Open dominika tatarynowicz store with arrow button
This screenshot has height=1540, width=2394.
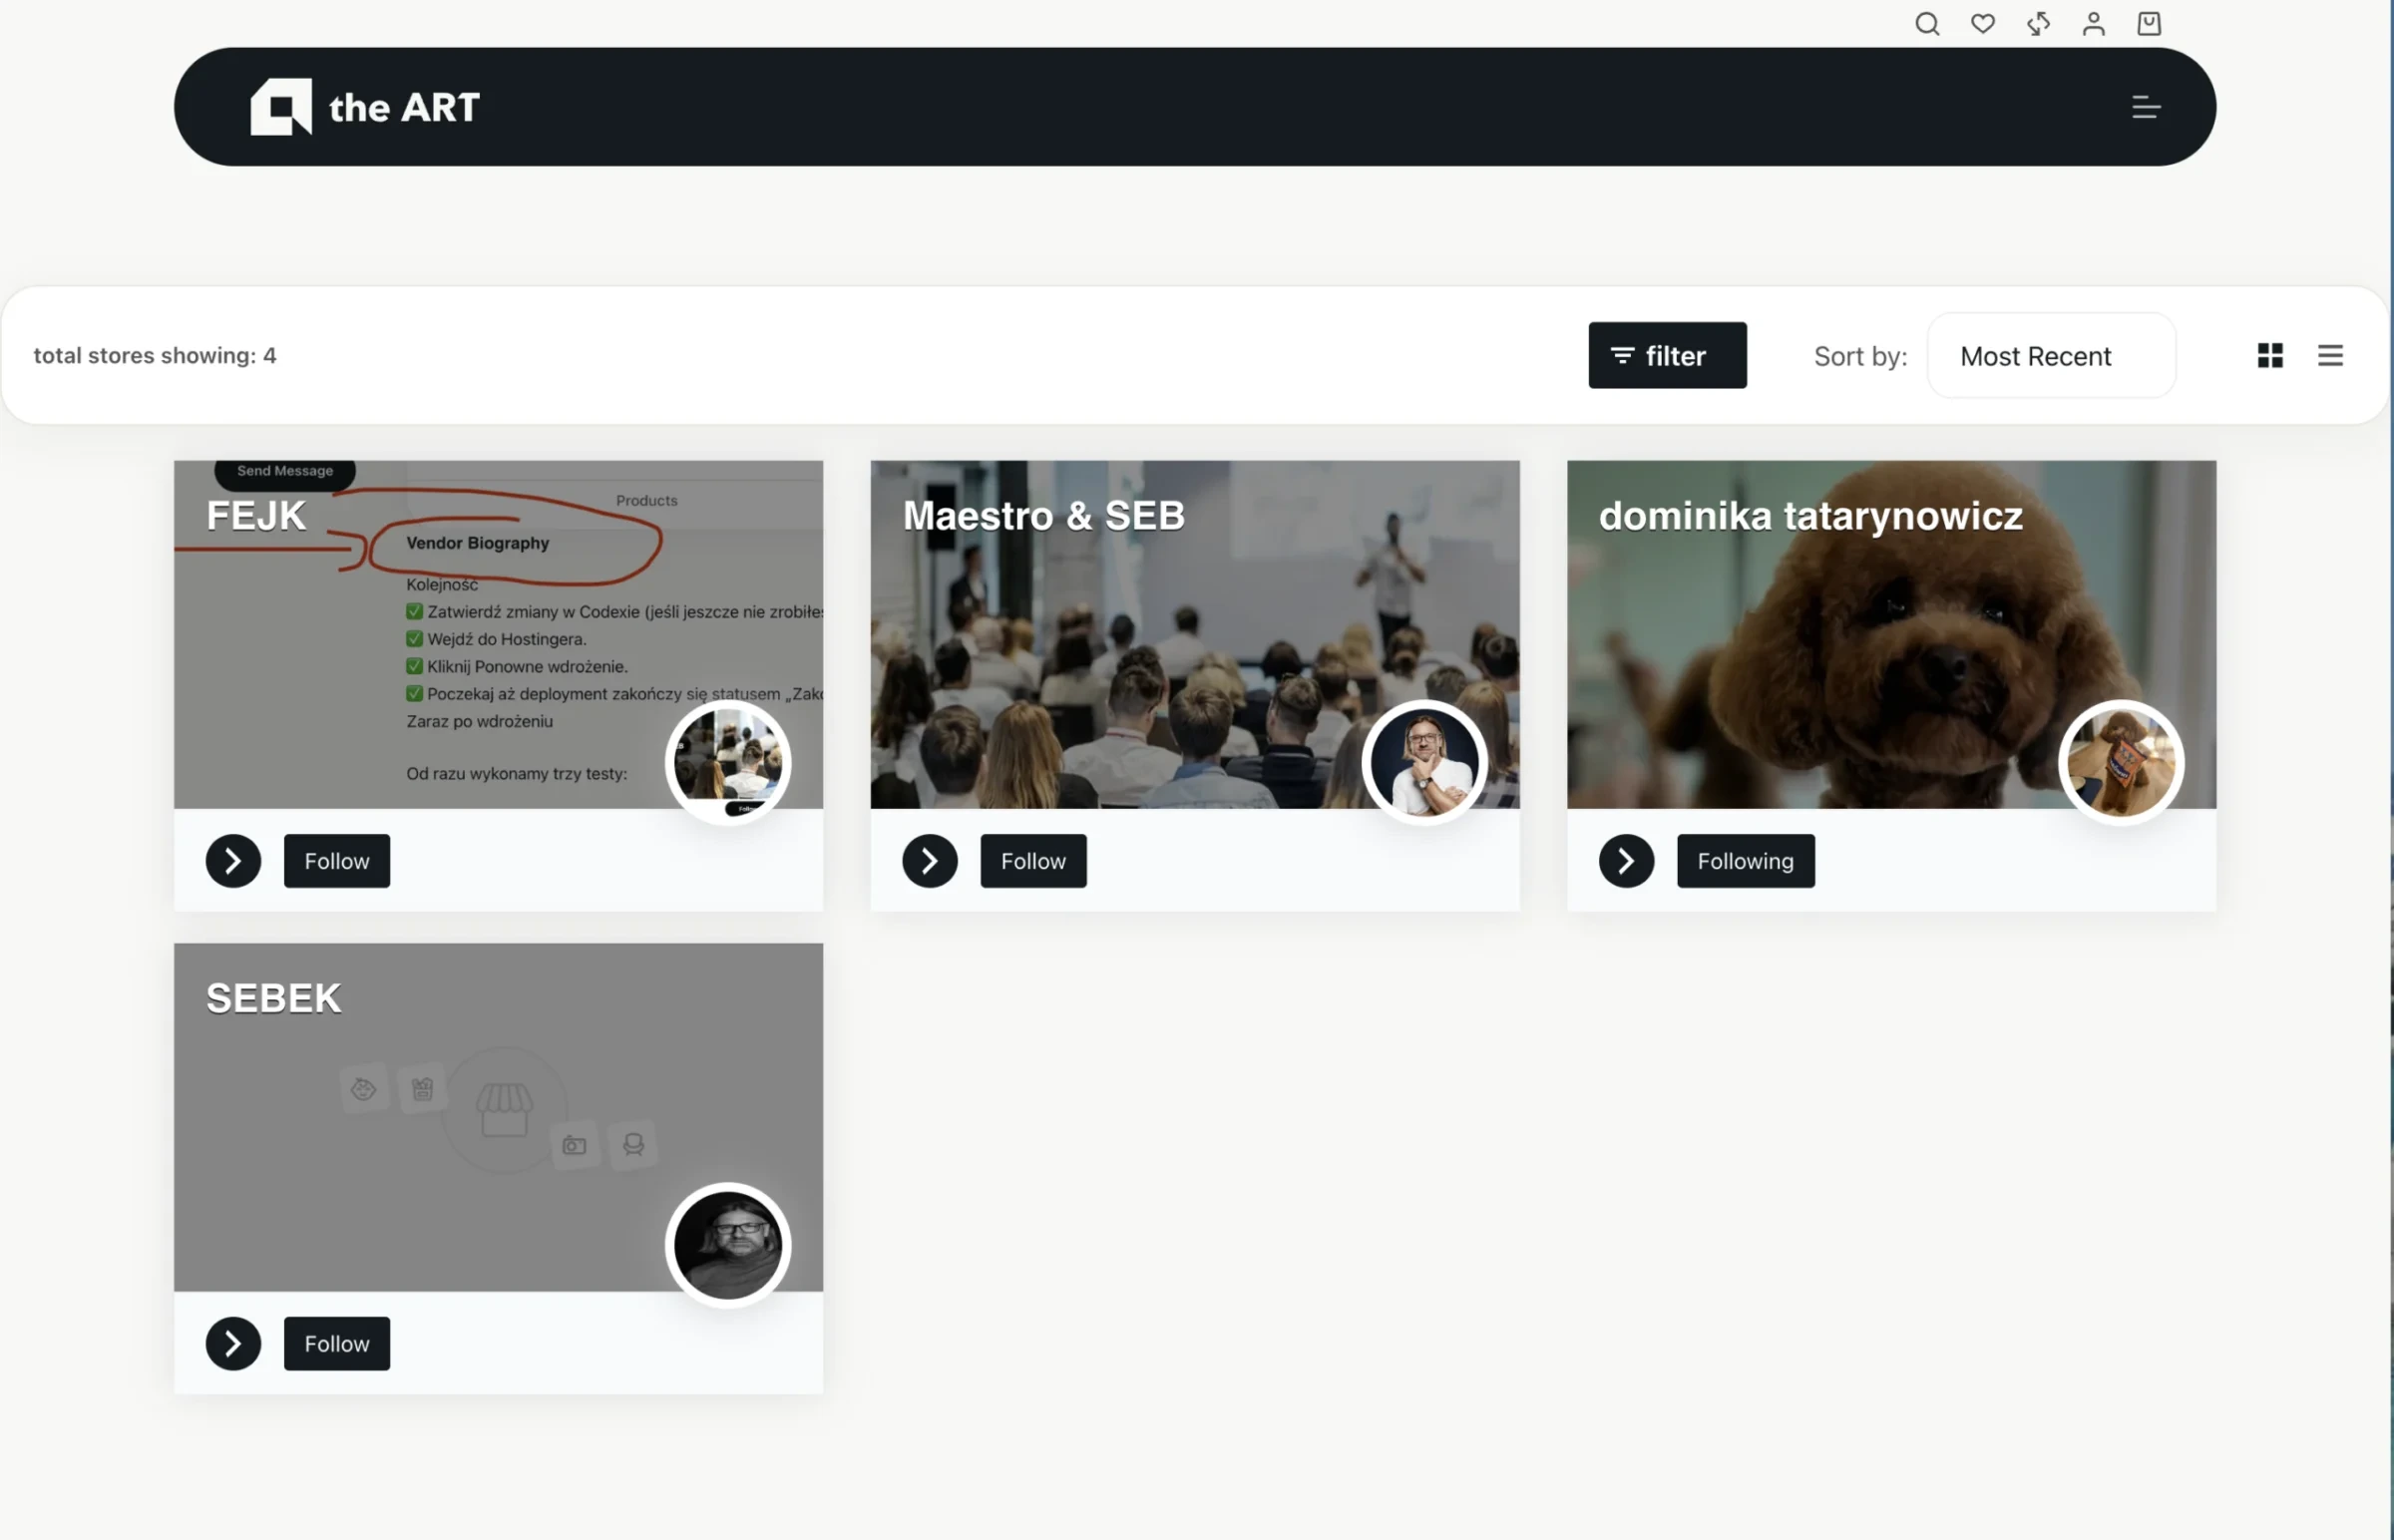point(1626,861)
